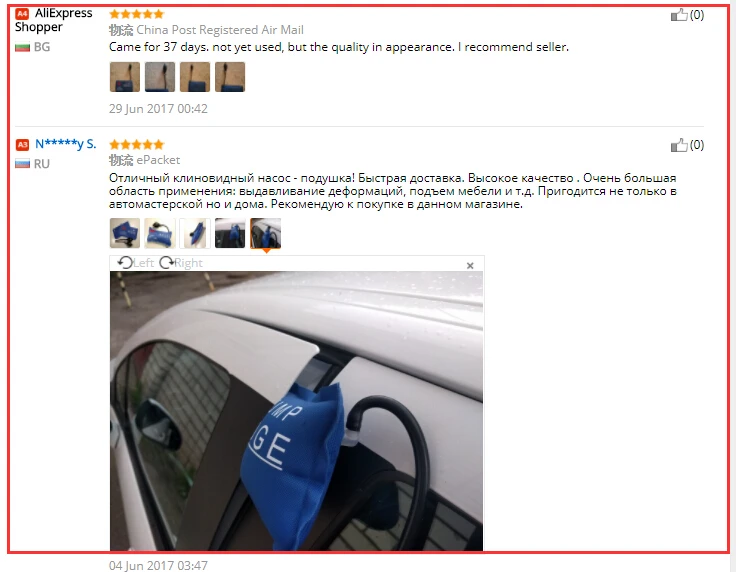Viewport: 736px width, 572px height.
Task: Click the Bulgarian flag icon
Action: pyautogui.click(x=23, y=47)
